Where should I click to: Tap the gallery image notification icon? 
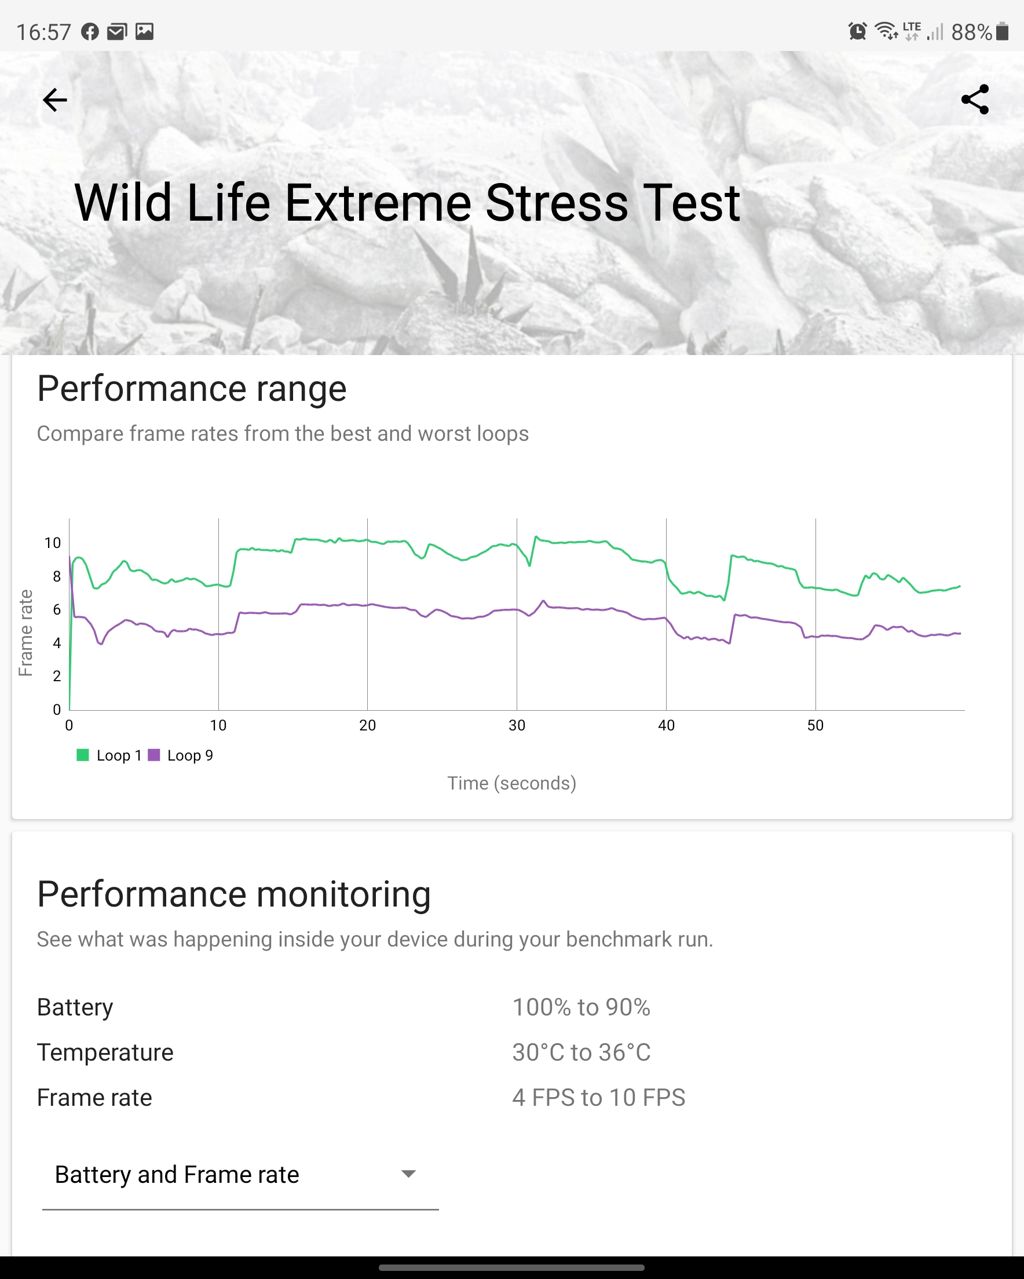(x=145, y=32)
